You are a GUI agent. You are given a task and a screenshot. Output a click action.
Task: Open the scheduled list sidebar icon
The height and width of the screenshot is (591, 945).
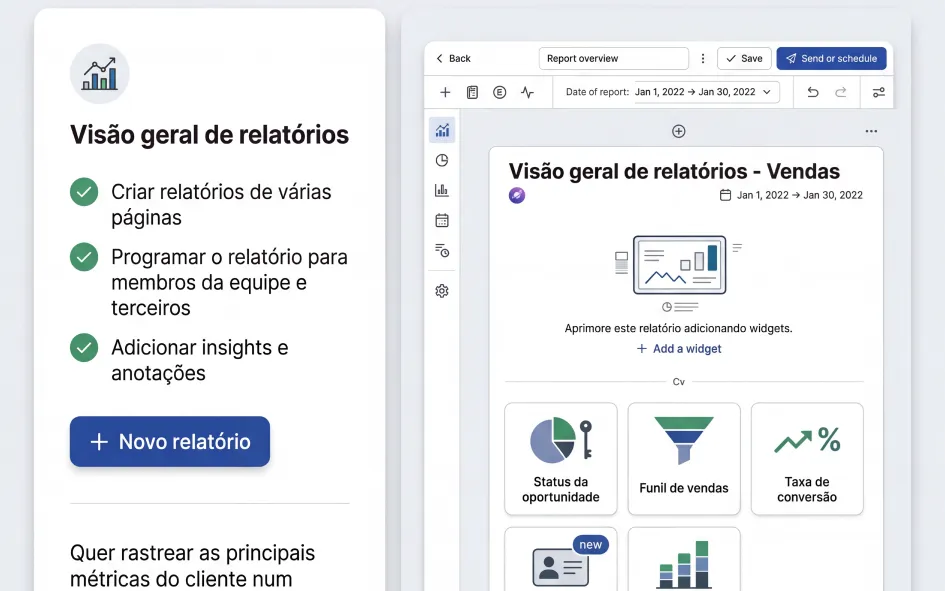click(x=442, y=251)
